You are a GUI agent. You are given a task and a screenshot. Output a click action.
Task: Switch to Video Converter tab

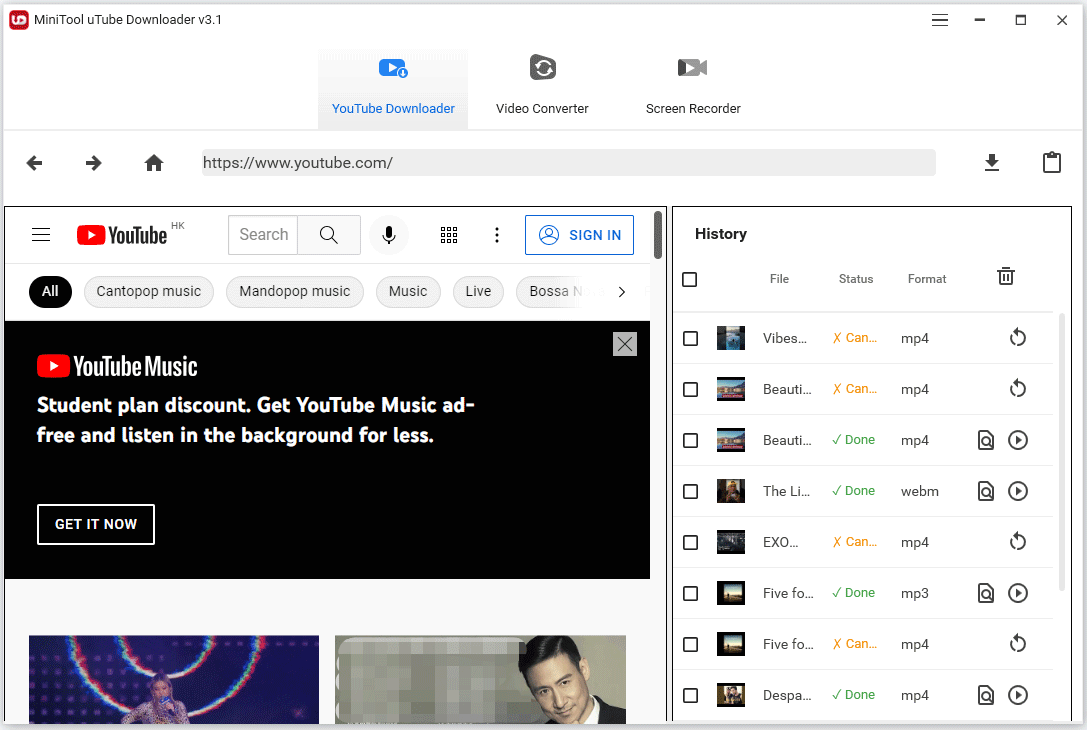tap(542, 89)
